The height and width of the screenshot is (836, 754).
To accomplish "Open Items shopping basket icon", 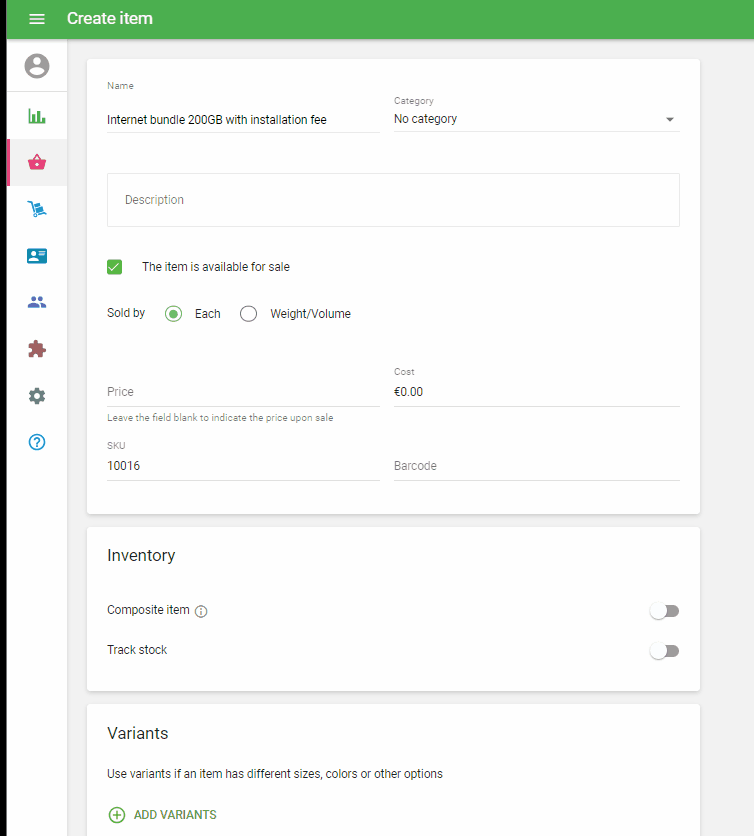I will click(37, 163).
